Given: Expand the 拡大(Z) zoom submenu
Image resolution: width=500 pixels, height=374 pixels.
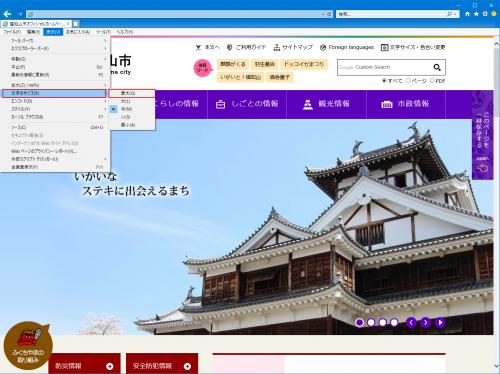Looking at the screenshot, I should 54,85.
